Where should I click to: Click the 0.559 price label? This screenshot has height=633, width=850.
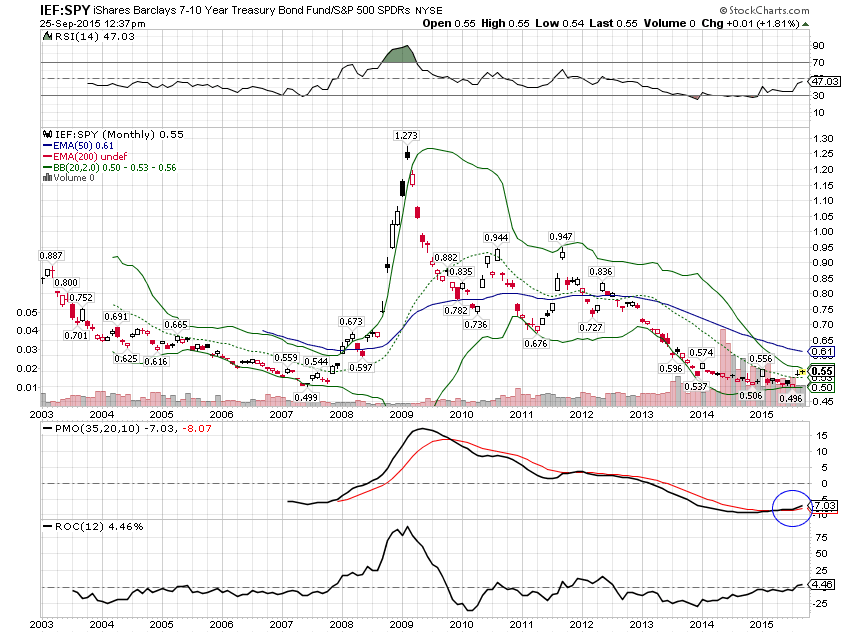(286, 358)
